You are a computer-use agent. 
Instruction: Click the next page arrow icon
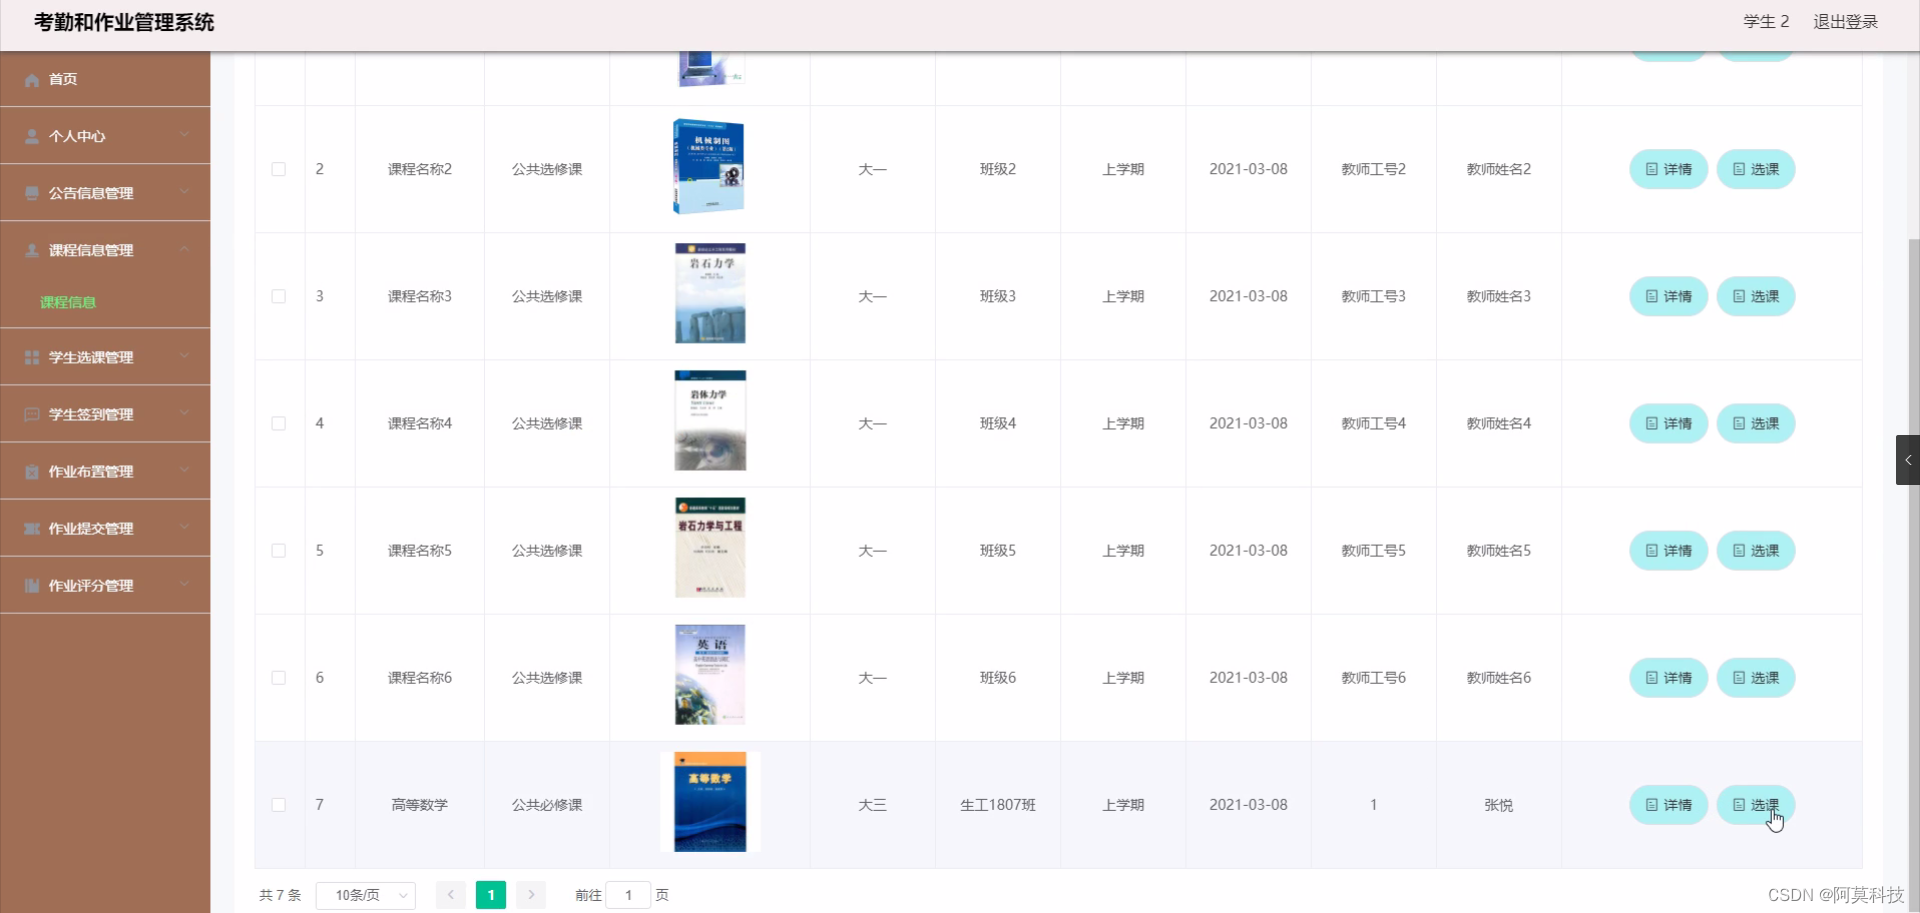pos(531,895)
